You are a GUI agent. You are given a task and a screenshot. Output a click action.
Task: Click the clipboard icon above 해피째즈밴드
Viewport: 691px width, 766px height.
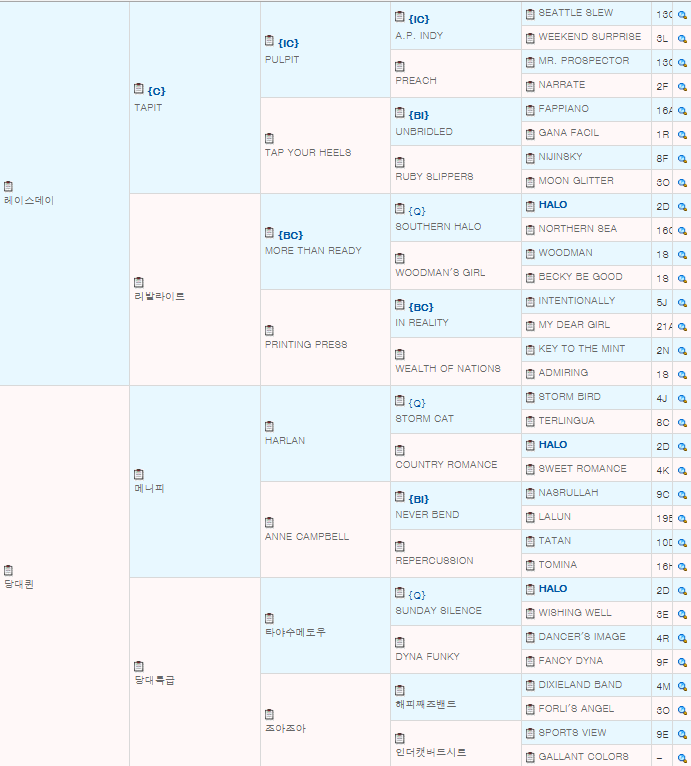(399, 690)
